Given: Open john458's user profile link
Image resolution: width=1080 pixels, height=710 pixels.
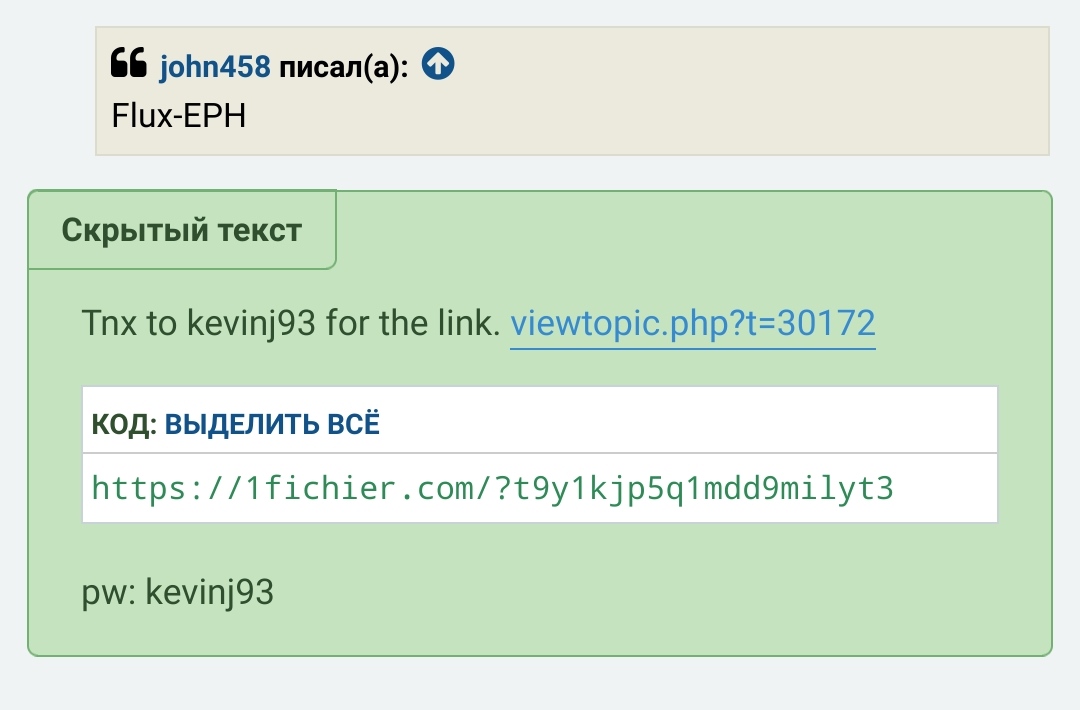Looking at the screenshot, I should (215, 67).
